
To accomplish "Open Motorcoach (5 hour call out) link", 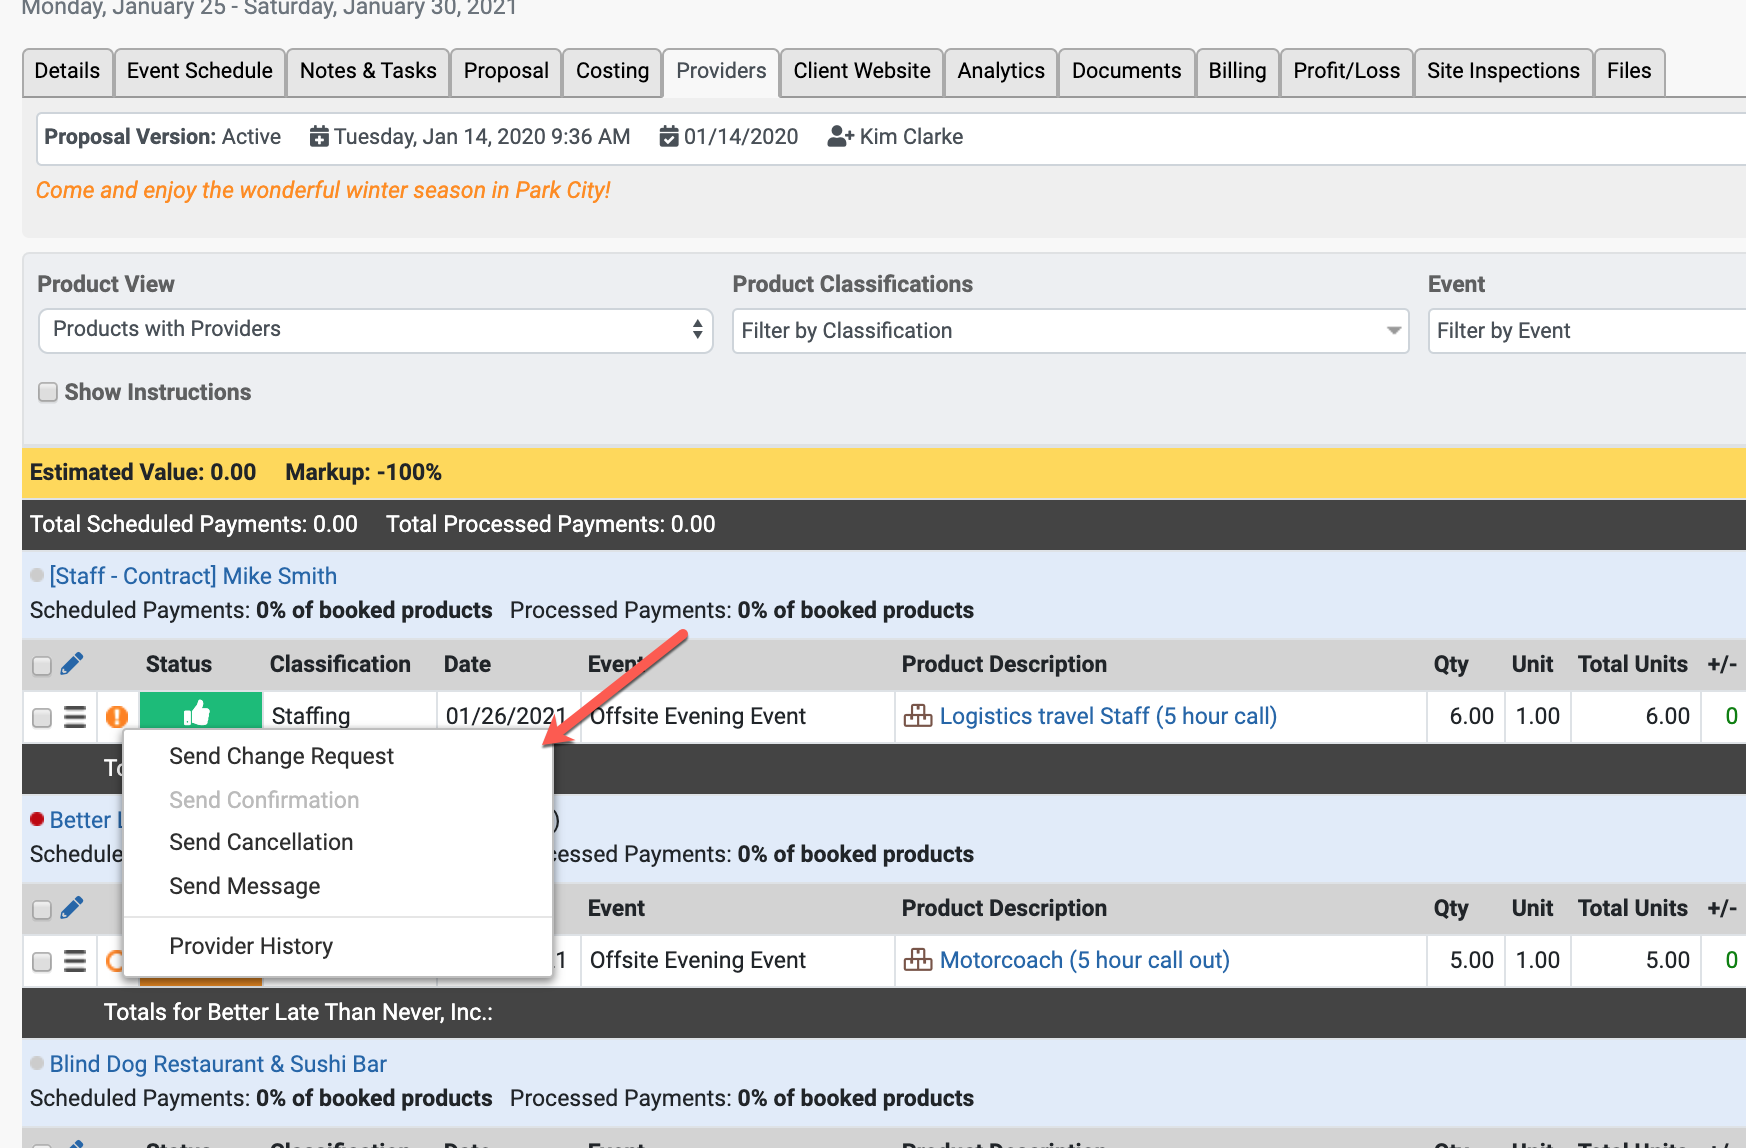I will 1085,960.
